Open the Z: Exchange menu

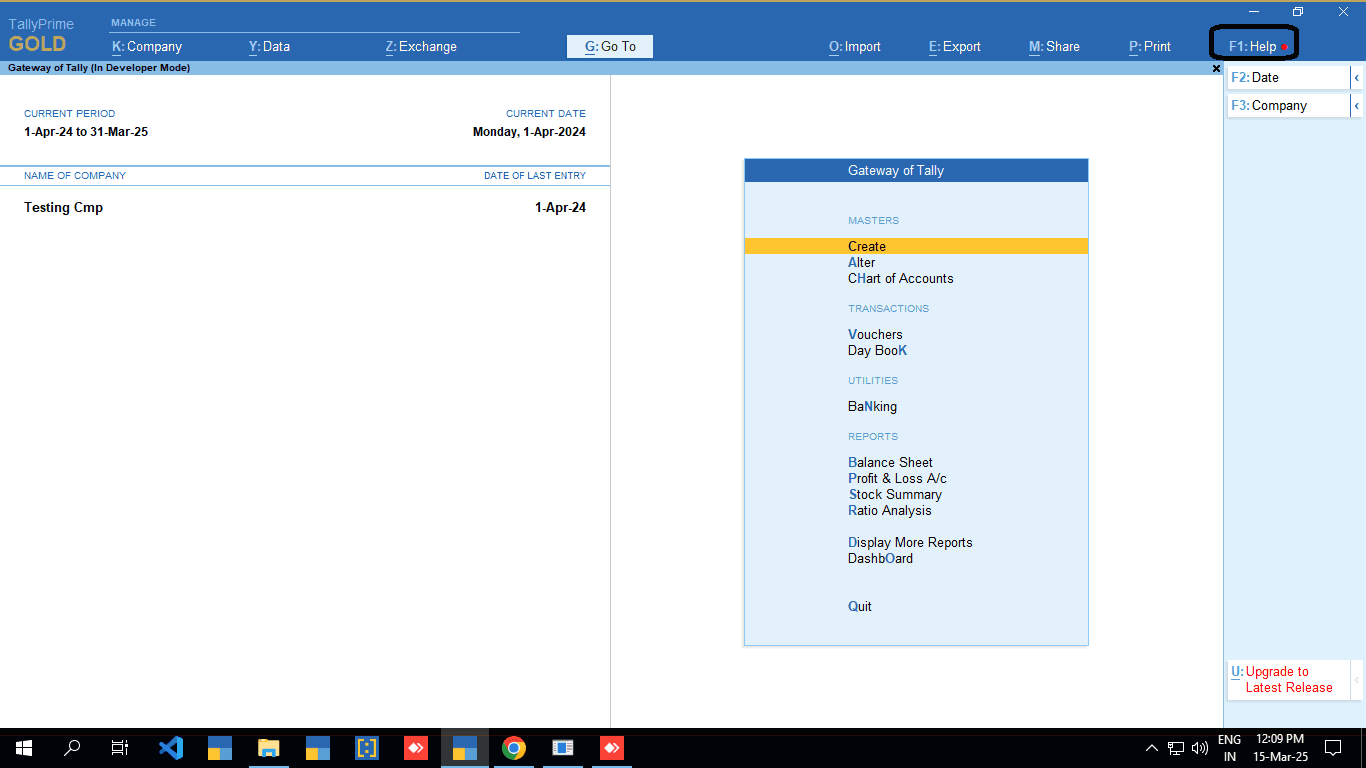(x=421, y=46)
